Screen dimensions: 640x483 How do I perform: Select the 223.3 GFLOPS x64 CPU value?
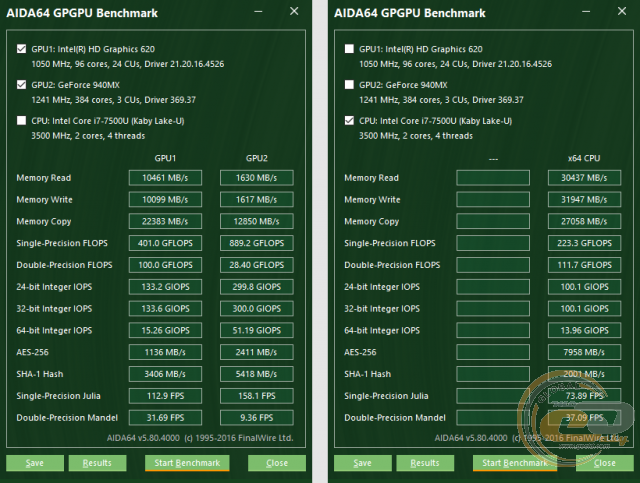coord(584,243)
